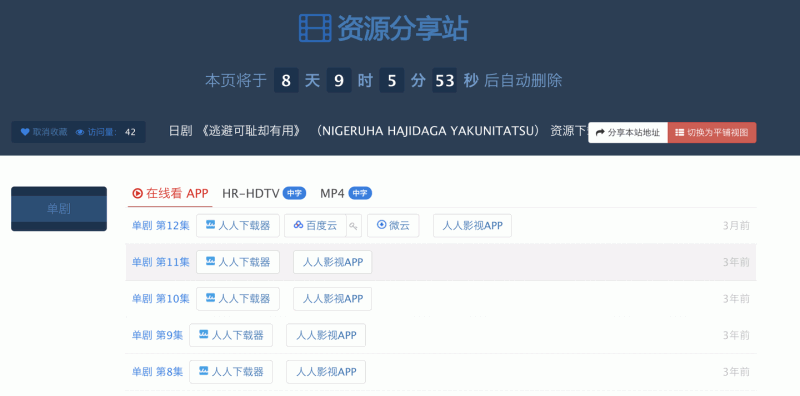The image size is (800, 396).
Task: Click the grid icon in 切换为平铺视图
Action: coord(680,132)
